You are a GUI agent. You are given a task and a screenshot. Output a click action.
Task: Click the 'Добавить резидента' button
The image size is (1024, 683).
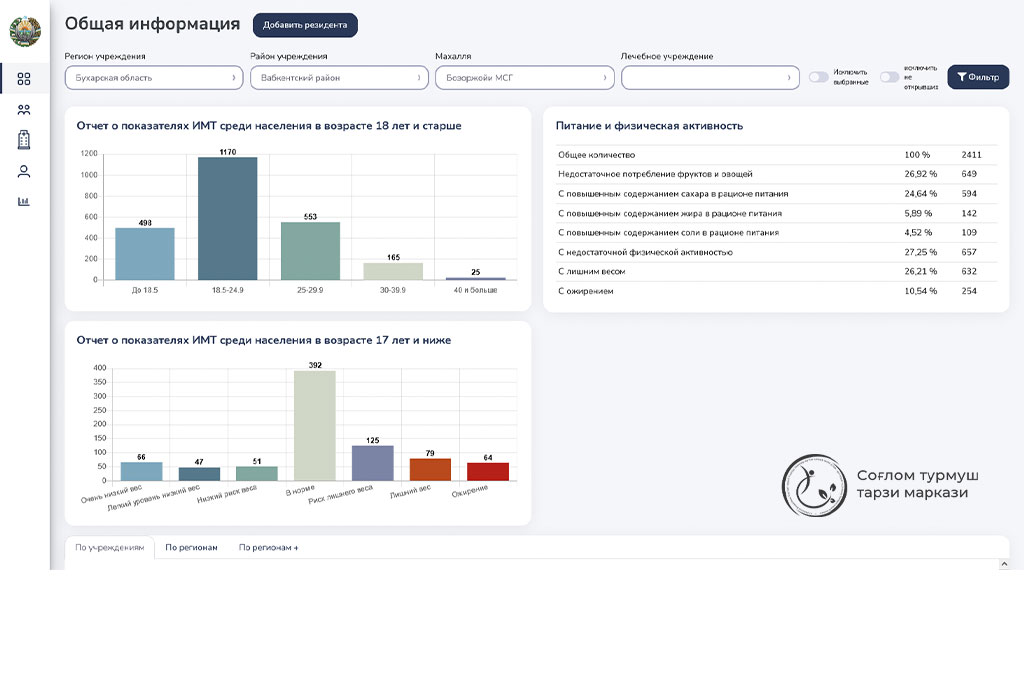click(305, 25)
